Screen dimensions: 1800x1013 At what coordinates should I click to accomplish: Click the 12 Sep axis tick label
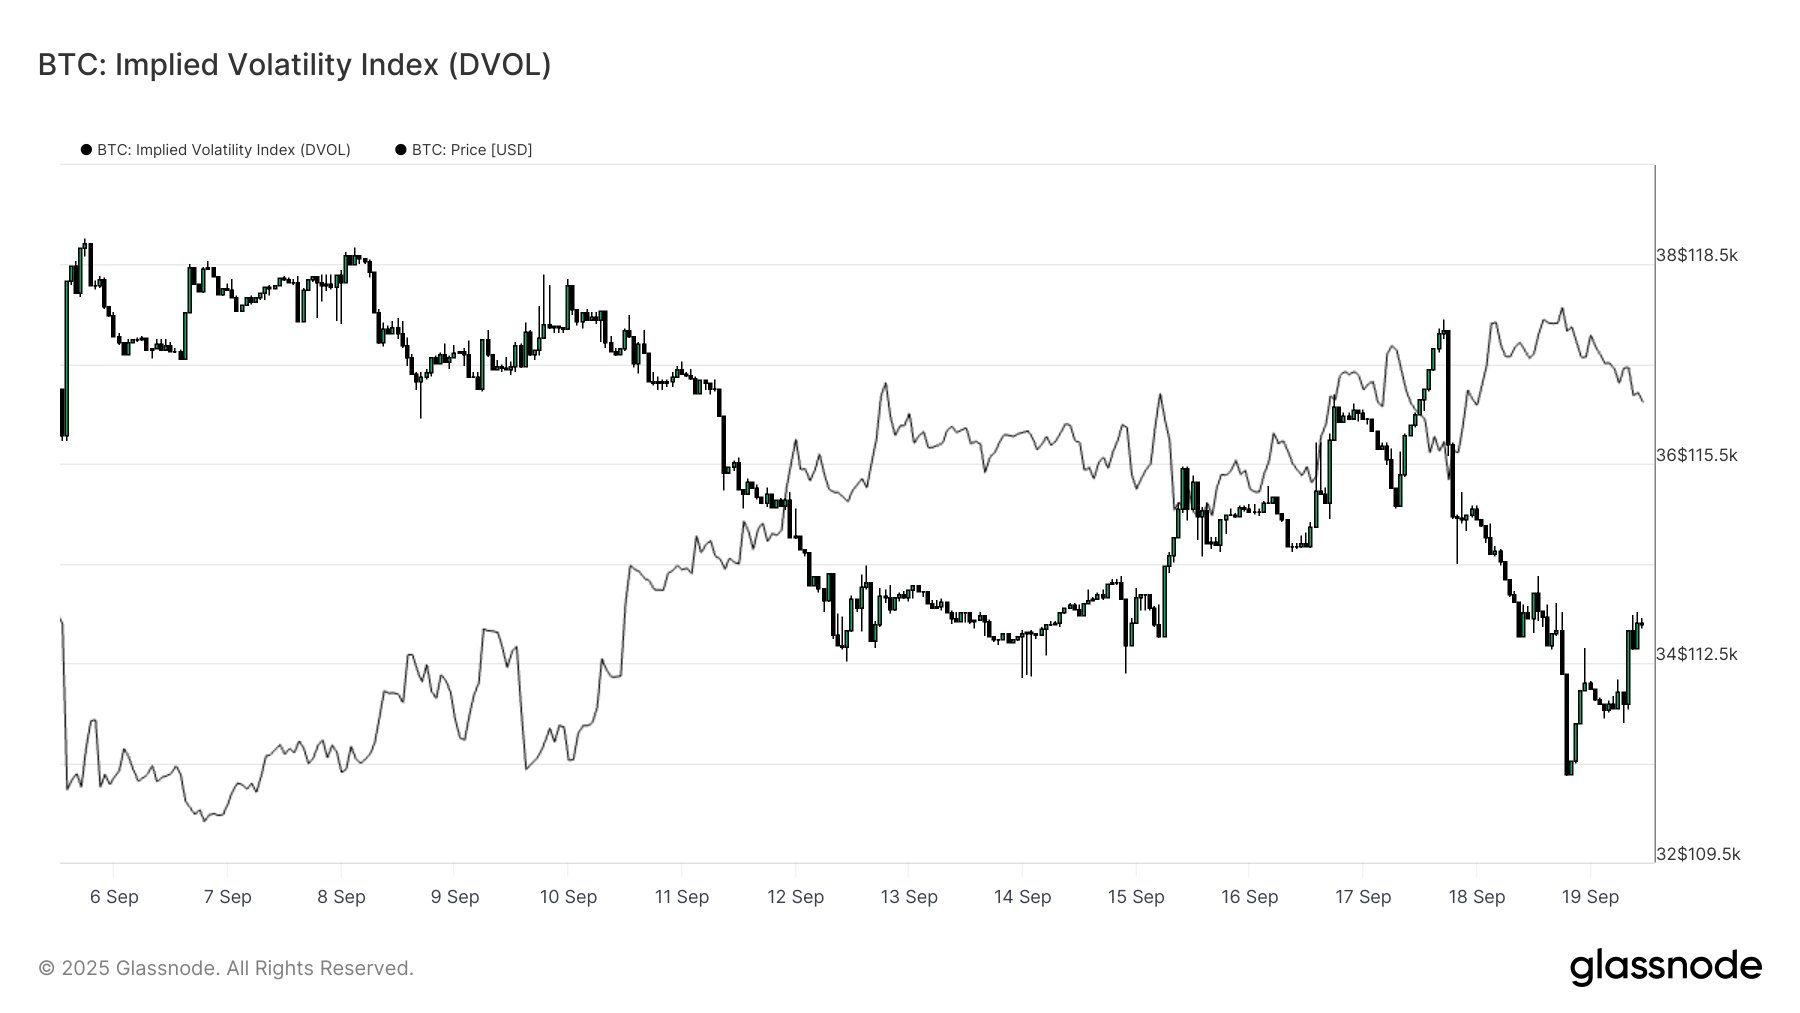pos(795,897)
